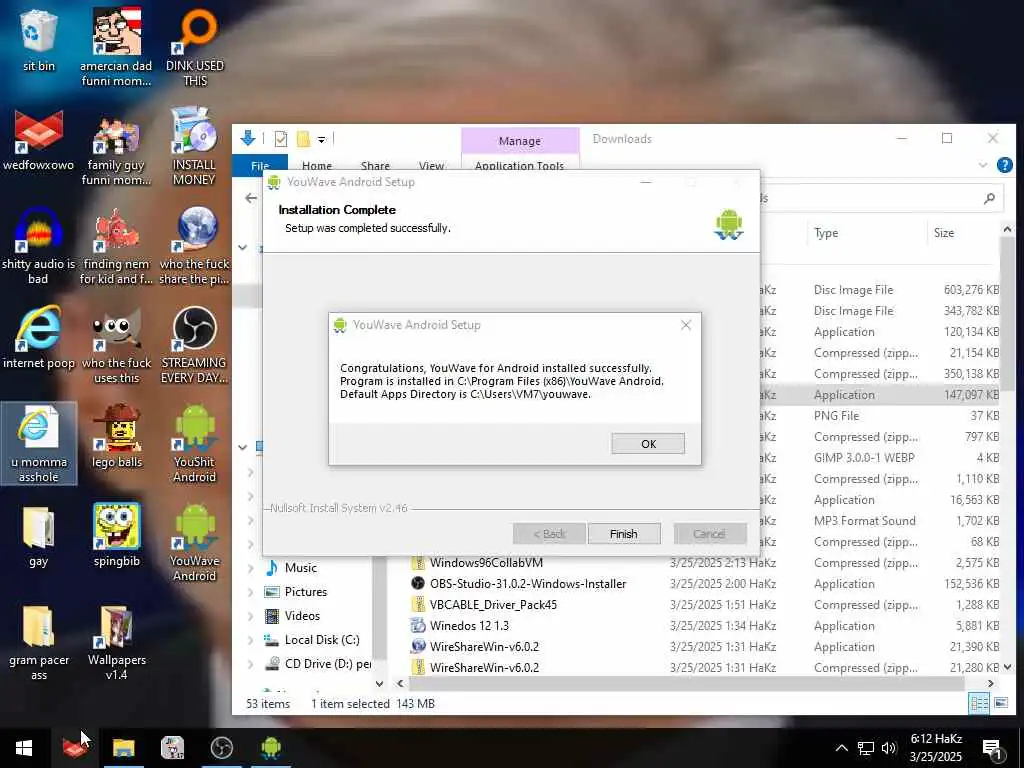
Task: Select the Manage contextual tab in Explorer
Action: point(520,141)
